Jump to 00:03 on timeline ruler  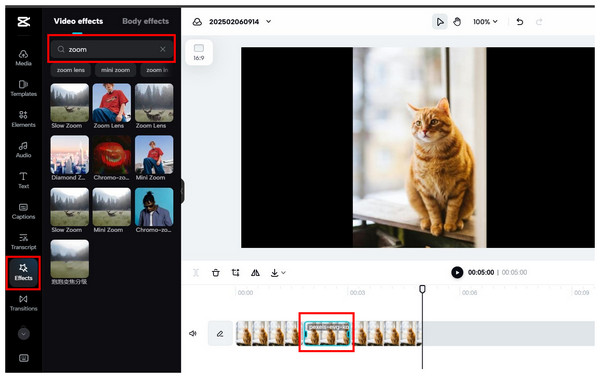tap(357, 293)
